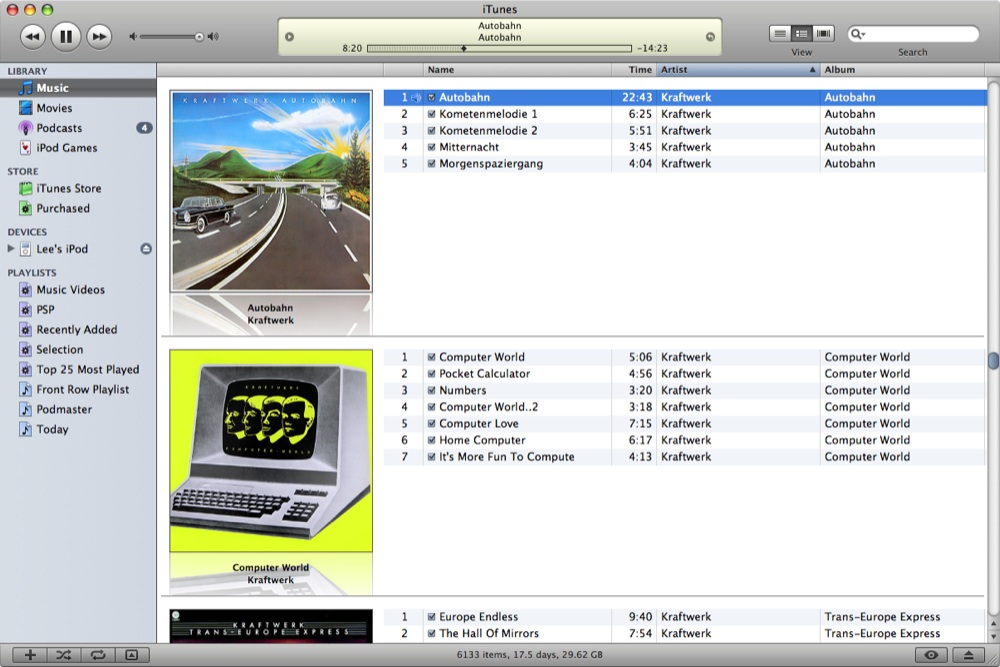Select It's More Fun To Compute
The width and height of the screenshot is (1000, 667).
click(685, 457)
